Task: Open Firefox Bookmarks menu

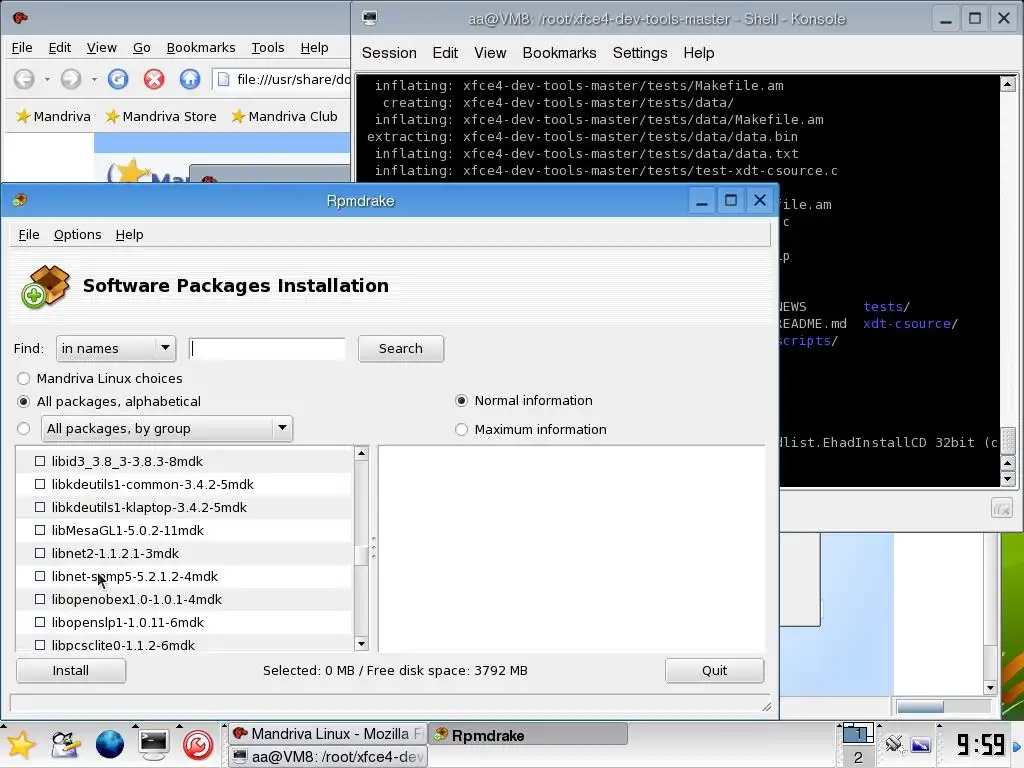Action: (x=200, y=48)
